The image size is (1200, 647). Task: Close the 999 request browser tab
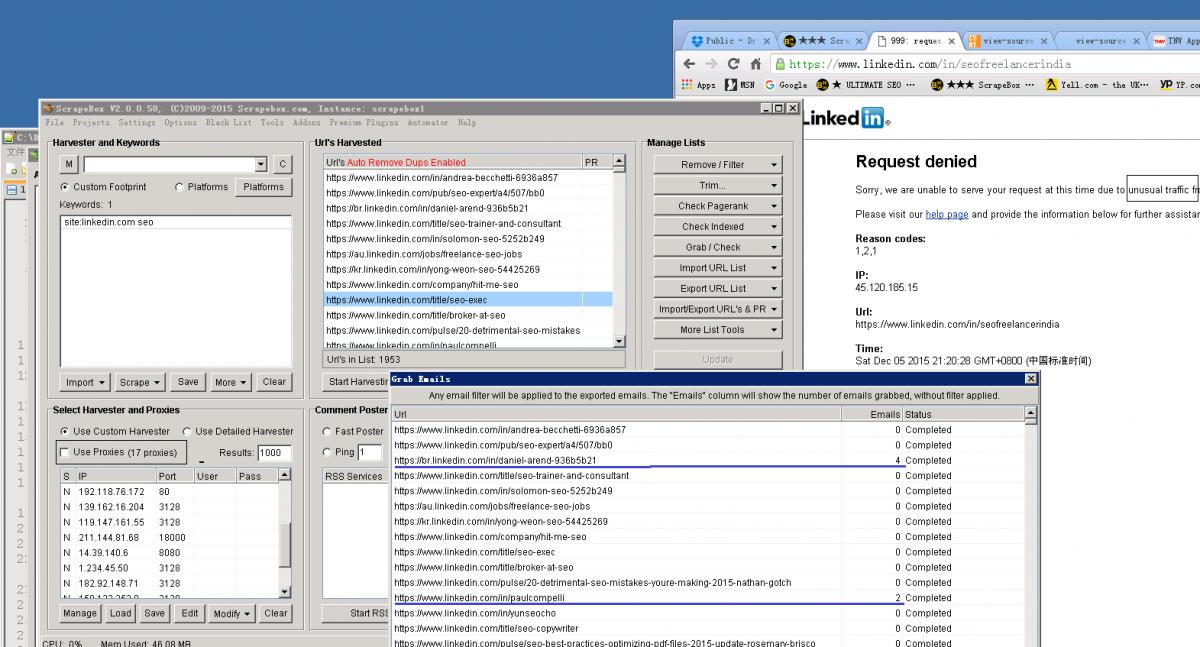click(950, 41)
